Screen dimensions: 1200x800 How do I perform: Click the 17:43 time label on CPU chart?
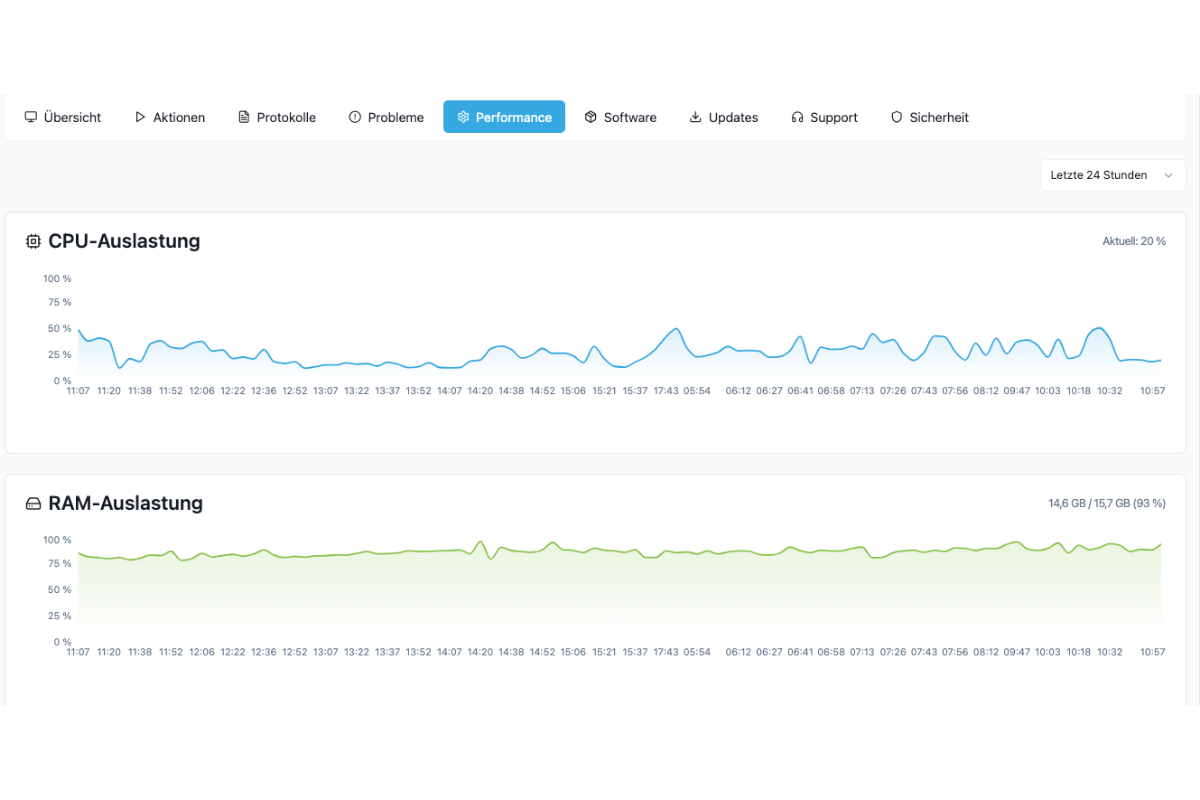pos(666,391)
